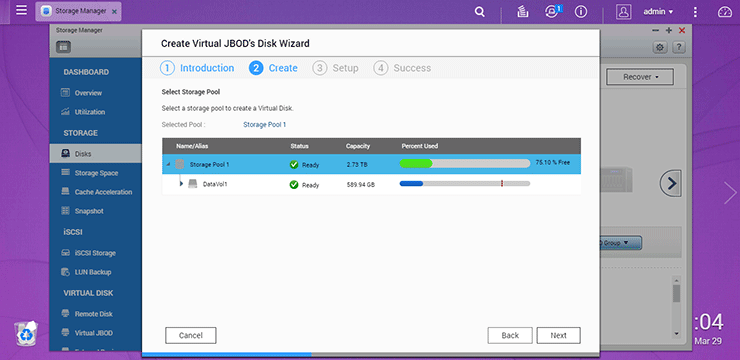Open the system info icon

[580, 12]
